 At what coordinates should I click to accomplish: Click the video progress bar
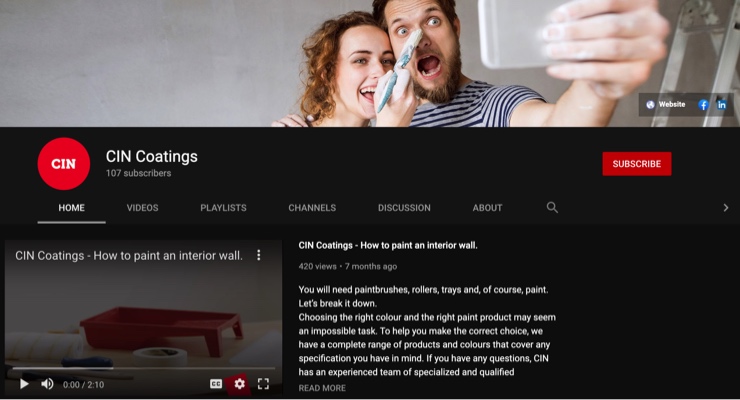(143, 368)
